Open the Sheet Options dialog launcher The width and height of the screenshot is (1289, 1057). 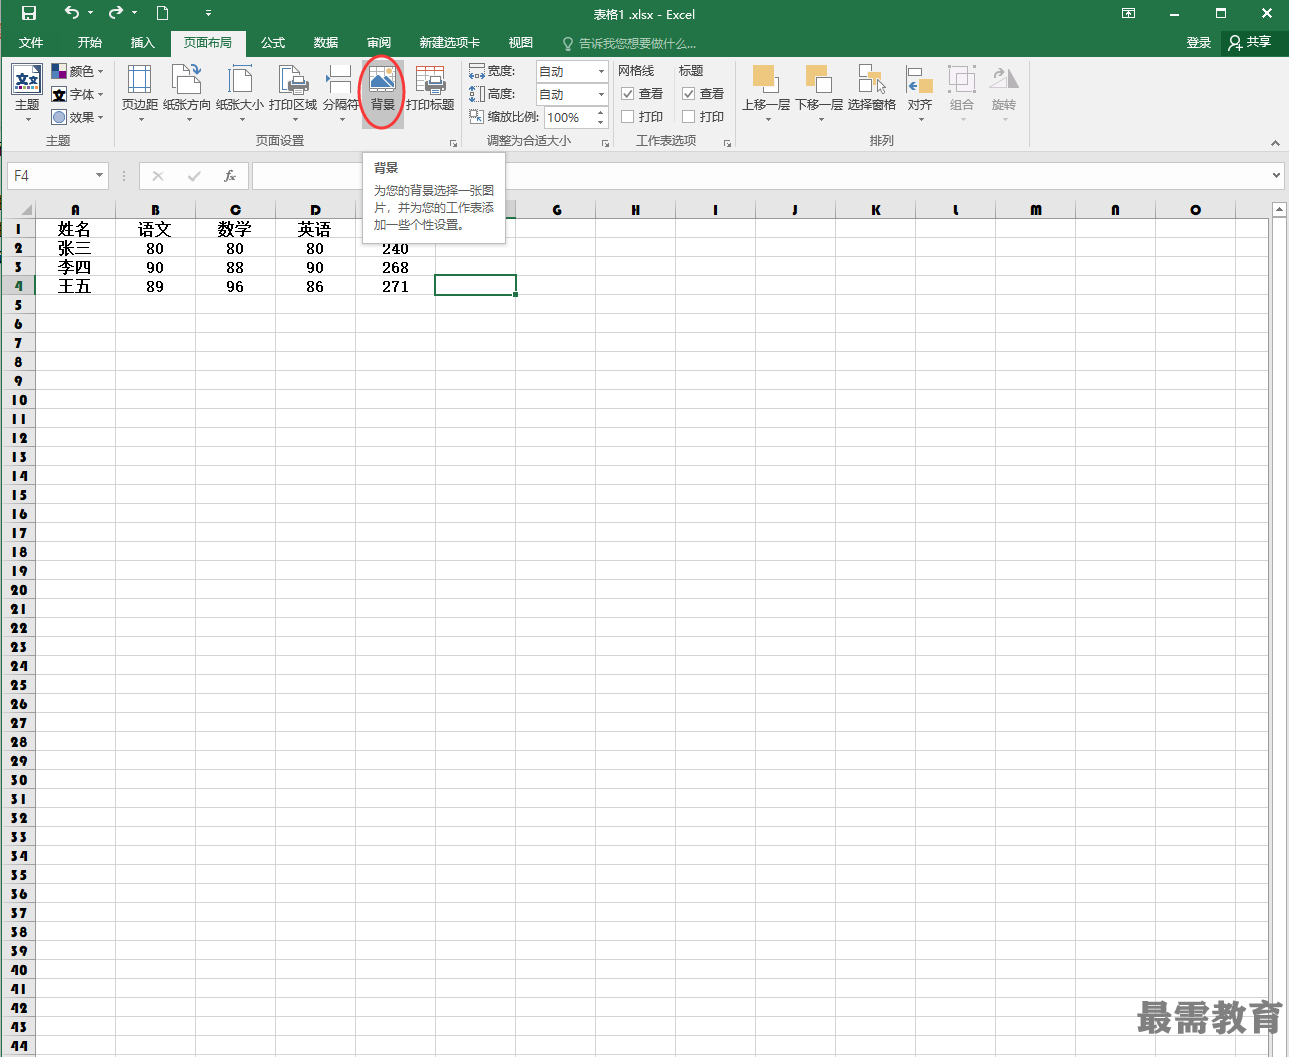(x=727, y=143)
